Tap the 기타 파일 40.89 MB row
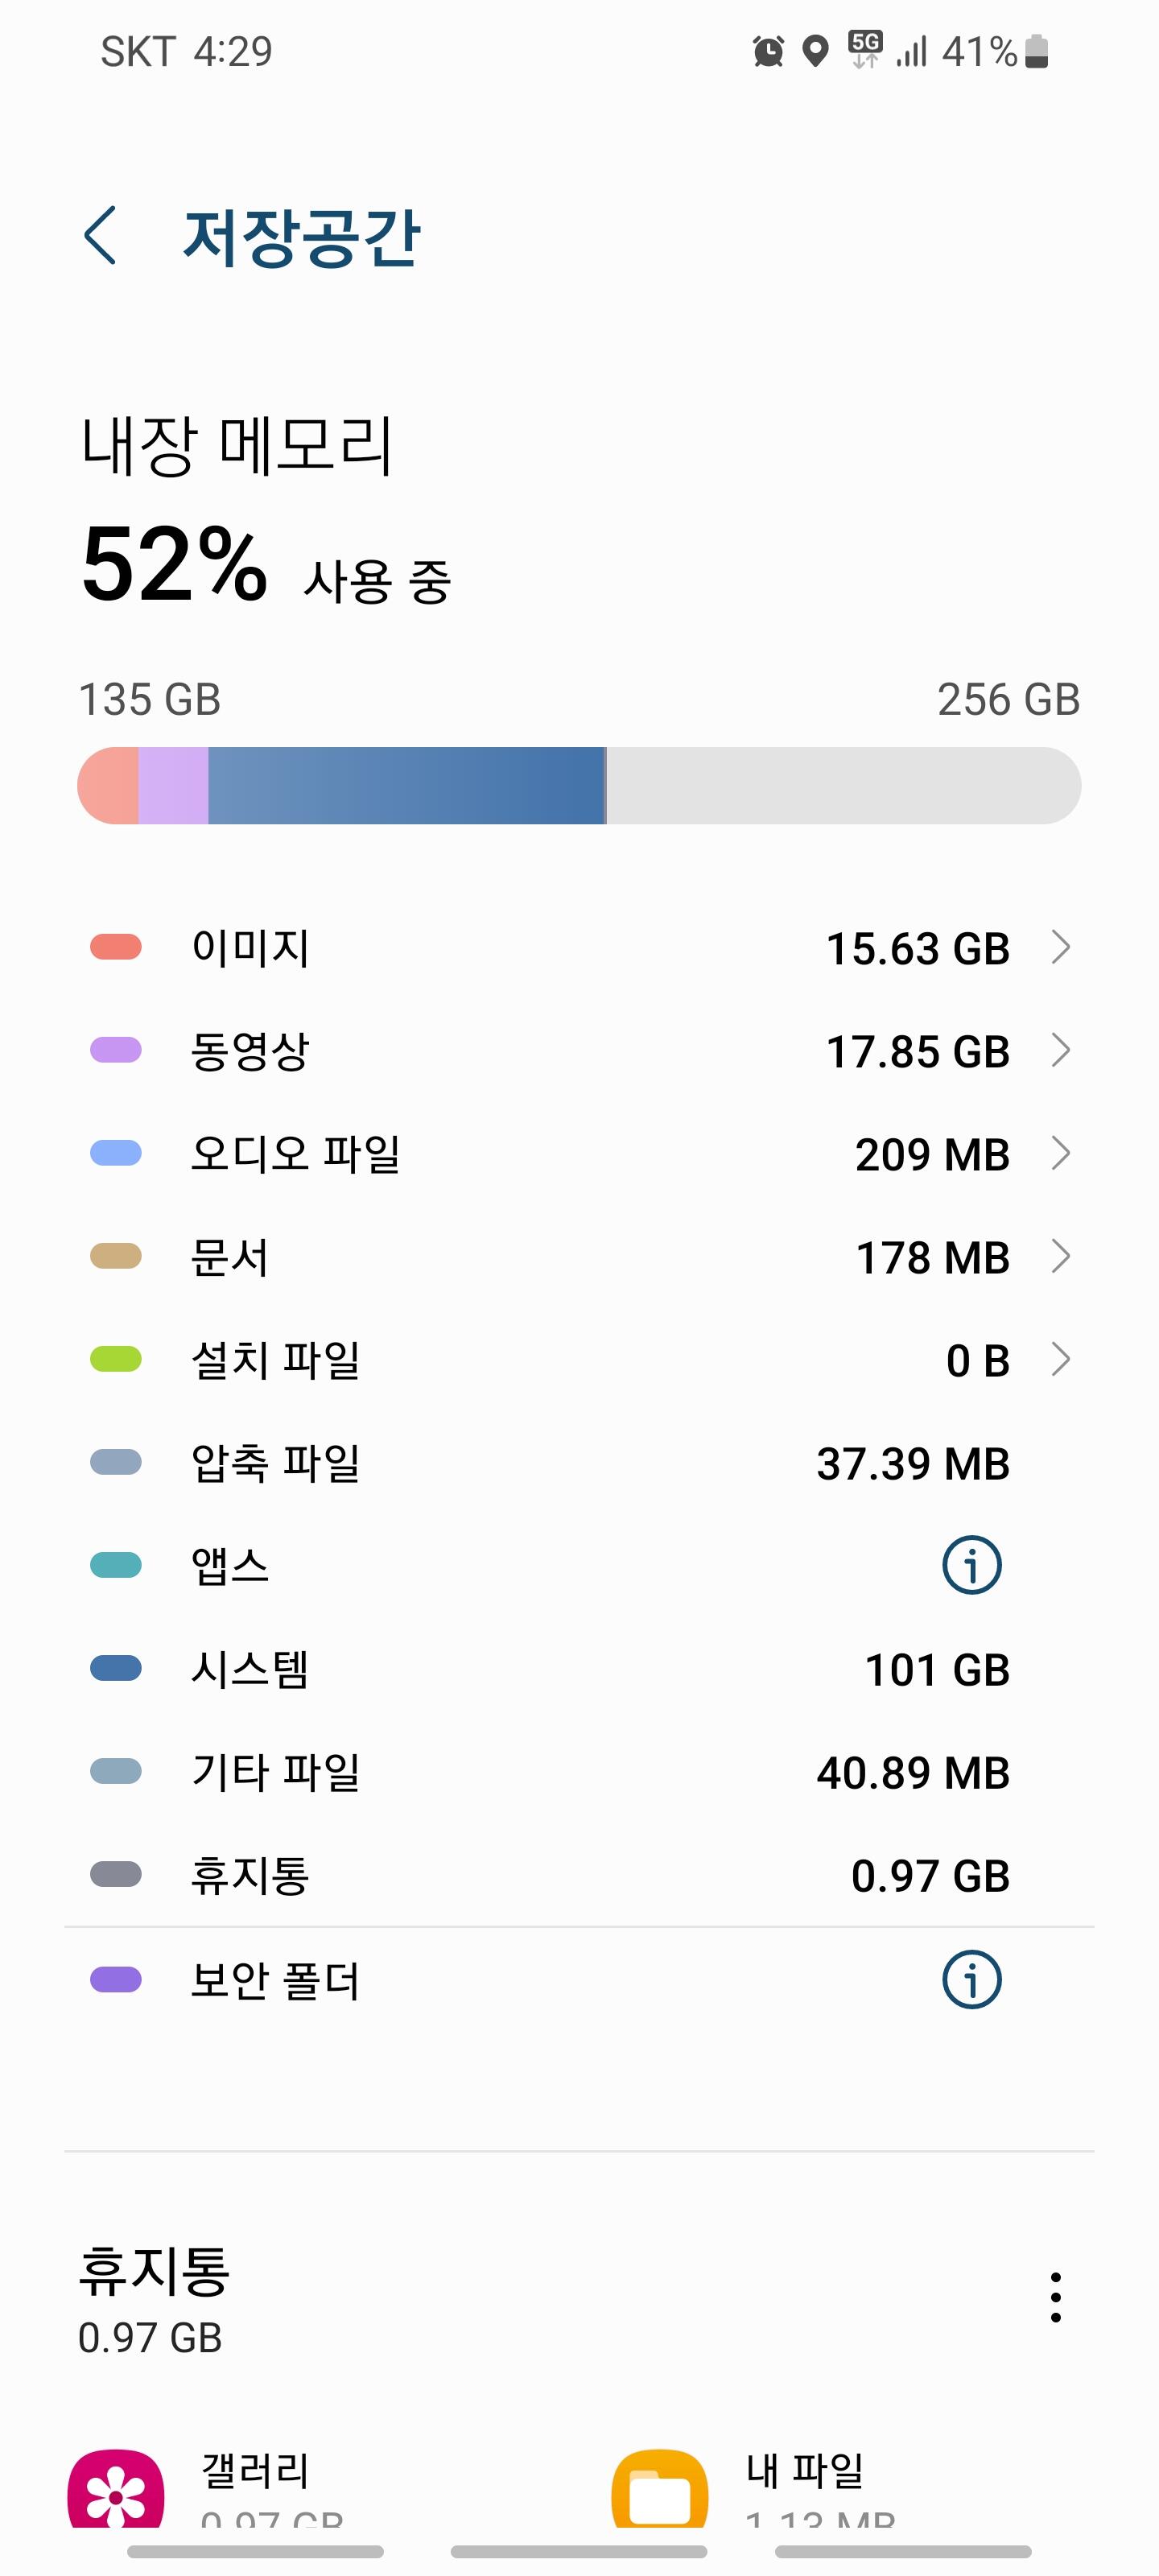Viewport: 1159px width, 2576px height. coord(579,1772)
